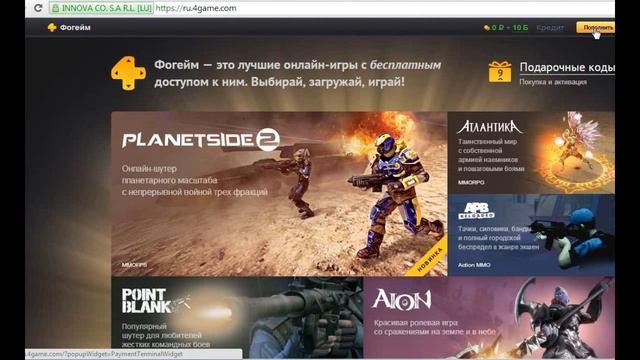The image size is (640, 360).
Task: Open the Фогейм home logo in header
Action: click(x=69, y=27)
